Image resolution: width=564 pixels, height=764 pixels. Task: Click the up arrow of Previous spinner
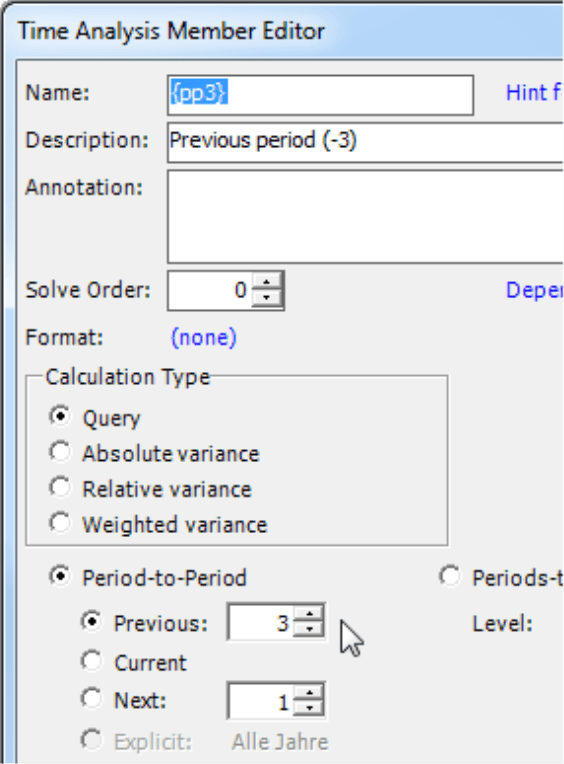[x=309, y=614]
